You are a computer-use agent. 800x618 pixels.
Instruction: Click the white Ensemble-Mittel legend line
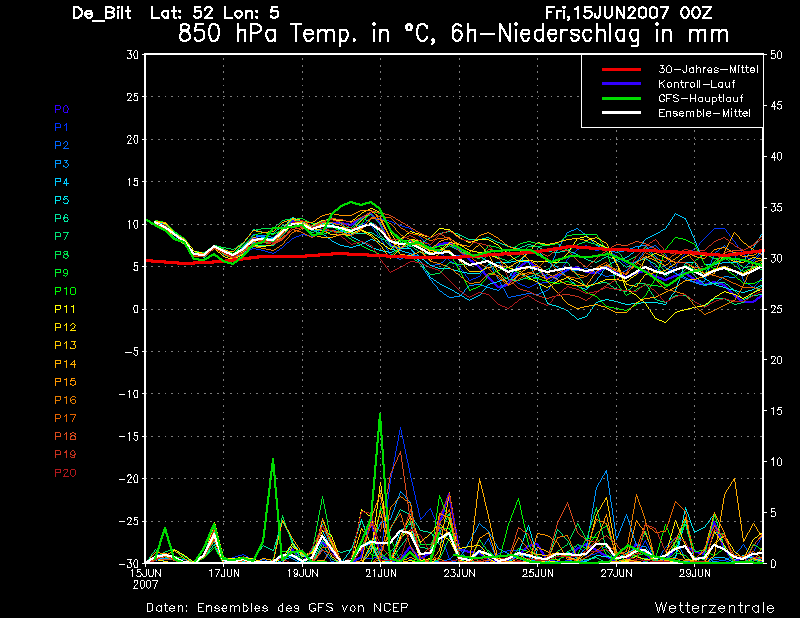pyautogui.click(x=621, y=113)
